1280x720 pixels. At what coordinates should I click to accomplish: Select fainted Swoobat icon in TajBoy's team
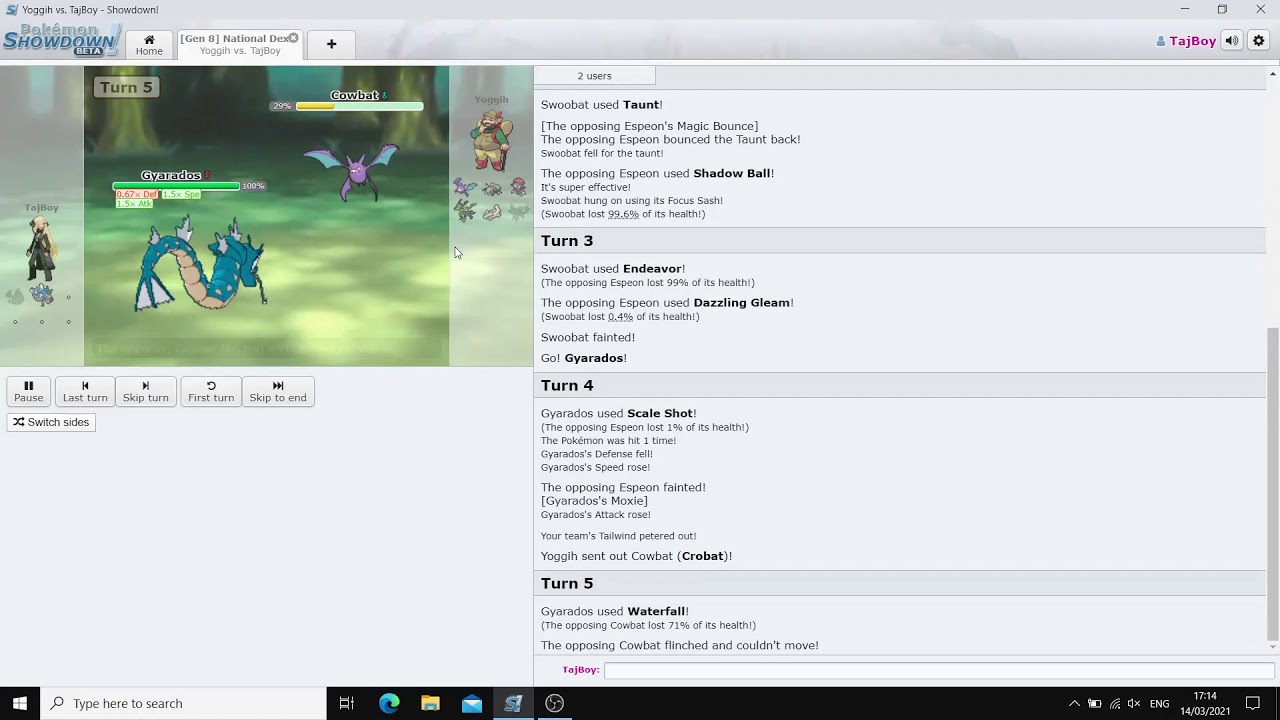(15, 296)
